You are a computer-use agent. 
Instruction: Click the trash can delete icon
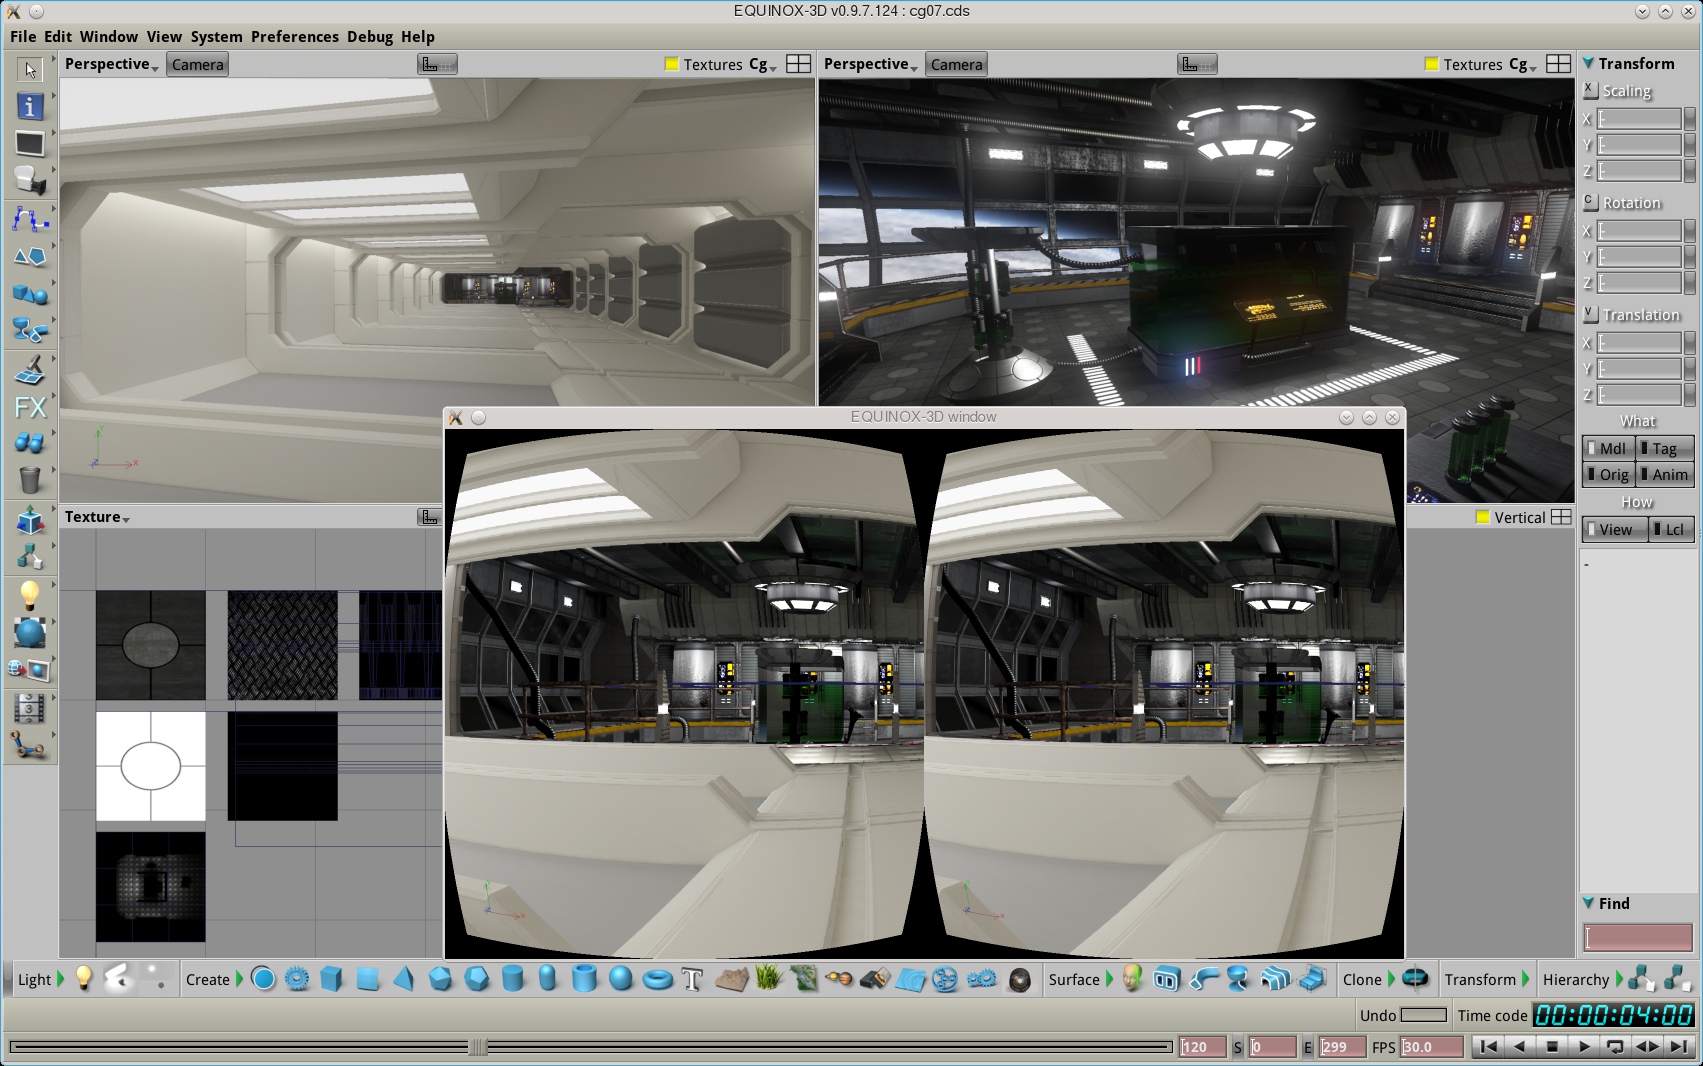[x=30, y=481]
